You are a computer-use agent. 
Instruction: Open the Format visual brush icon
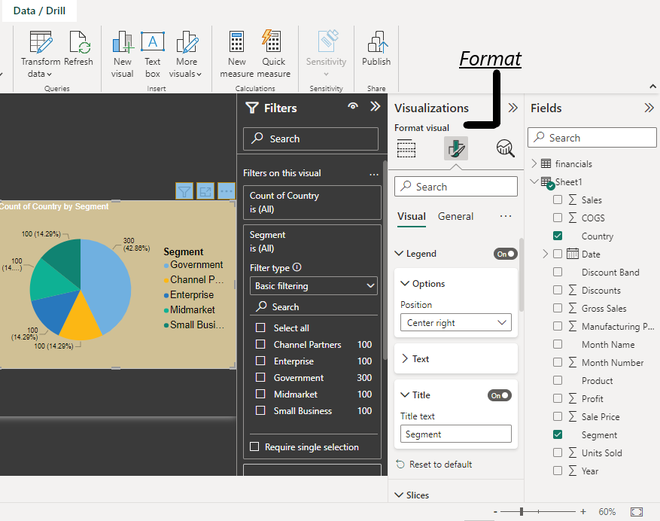click(456, 148)
